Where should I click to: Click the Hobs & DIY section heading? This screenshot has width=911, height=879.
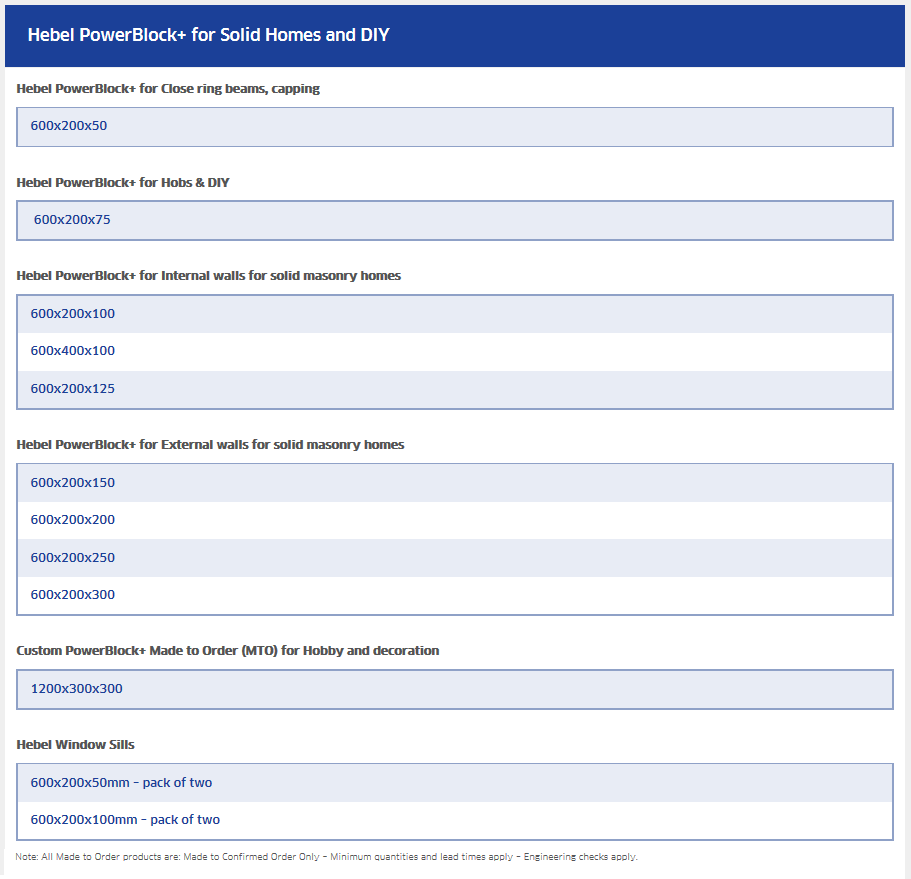[x=123, y=182]
